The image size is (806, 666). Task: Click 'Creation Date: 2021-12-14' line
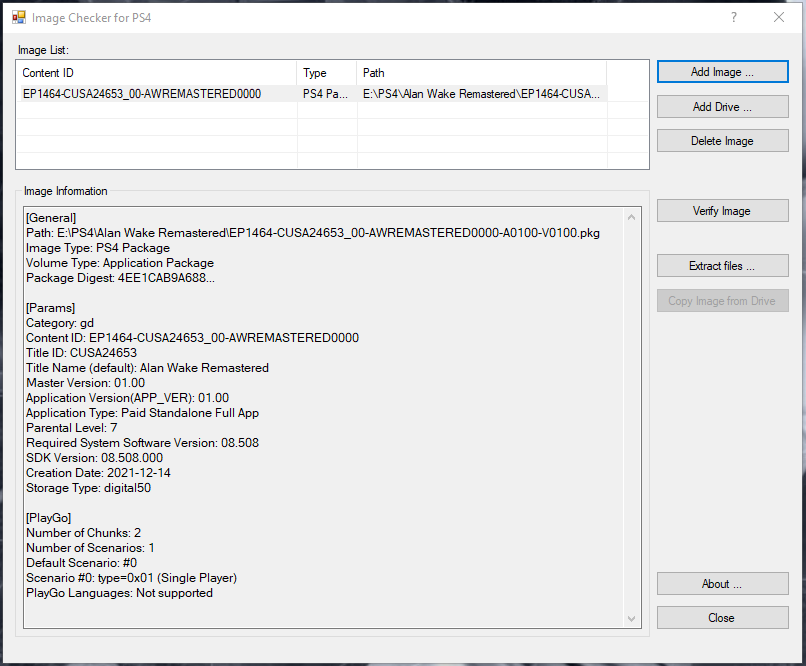point(98,473)
